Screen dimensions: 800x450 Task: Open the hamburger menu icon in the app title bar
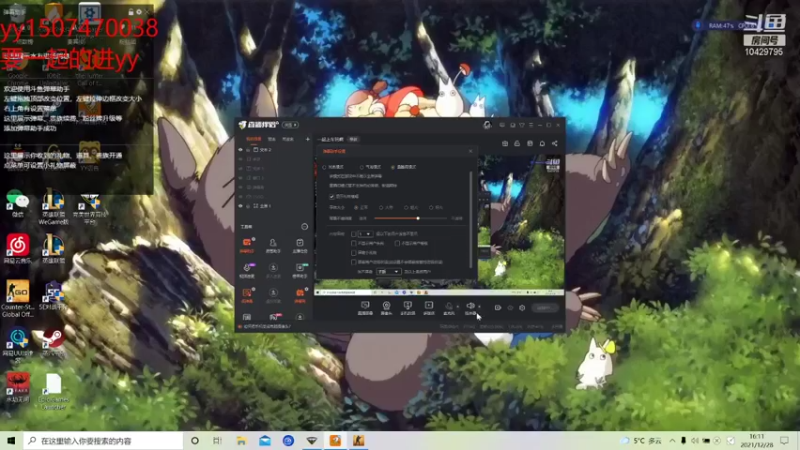click(x=531, y=125)
